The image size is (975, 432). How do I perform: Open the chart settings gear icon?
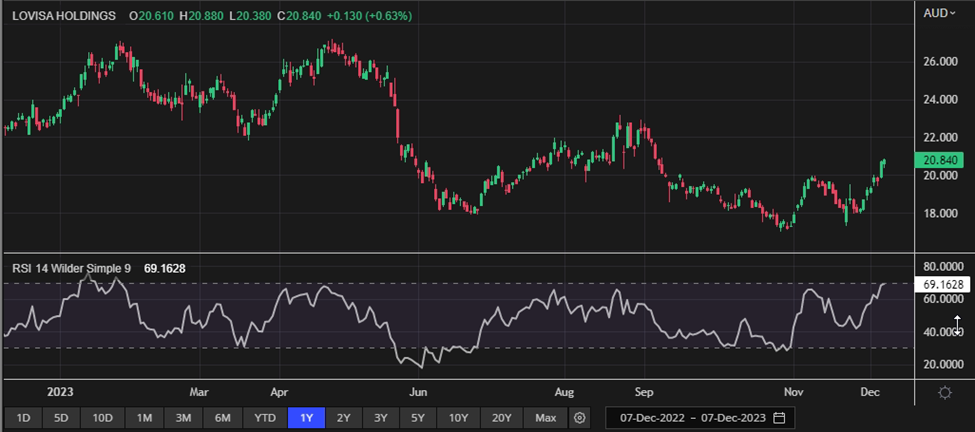coord(945,393)
